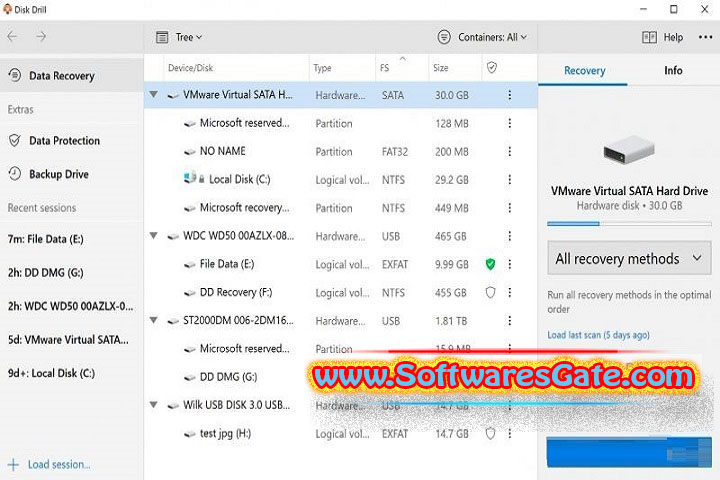The image size is (720, 480).
Task: Select File Data (E:) volume
Action: pyautogui.click(x=340, y=264)
